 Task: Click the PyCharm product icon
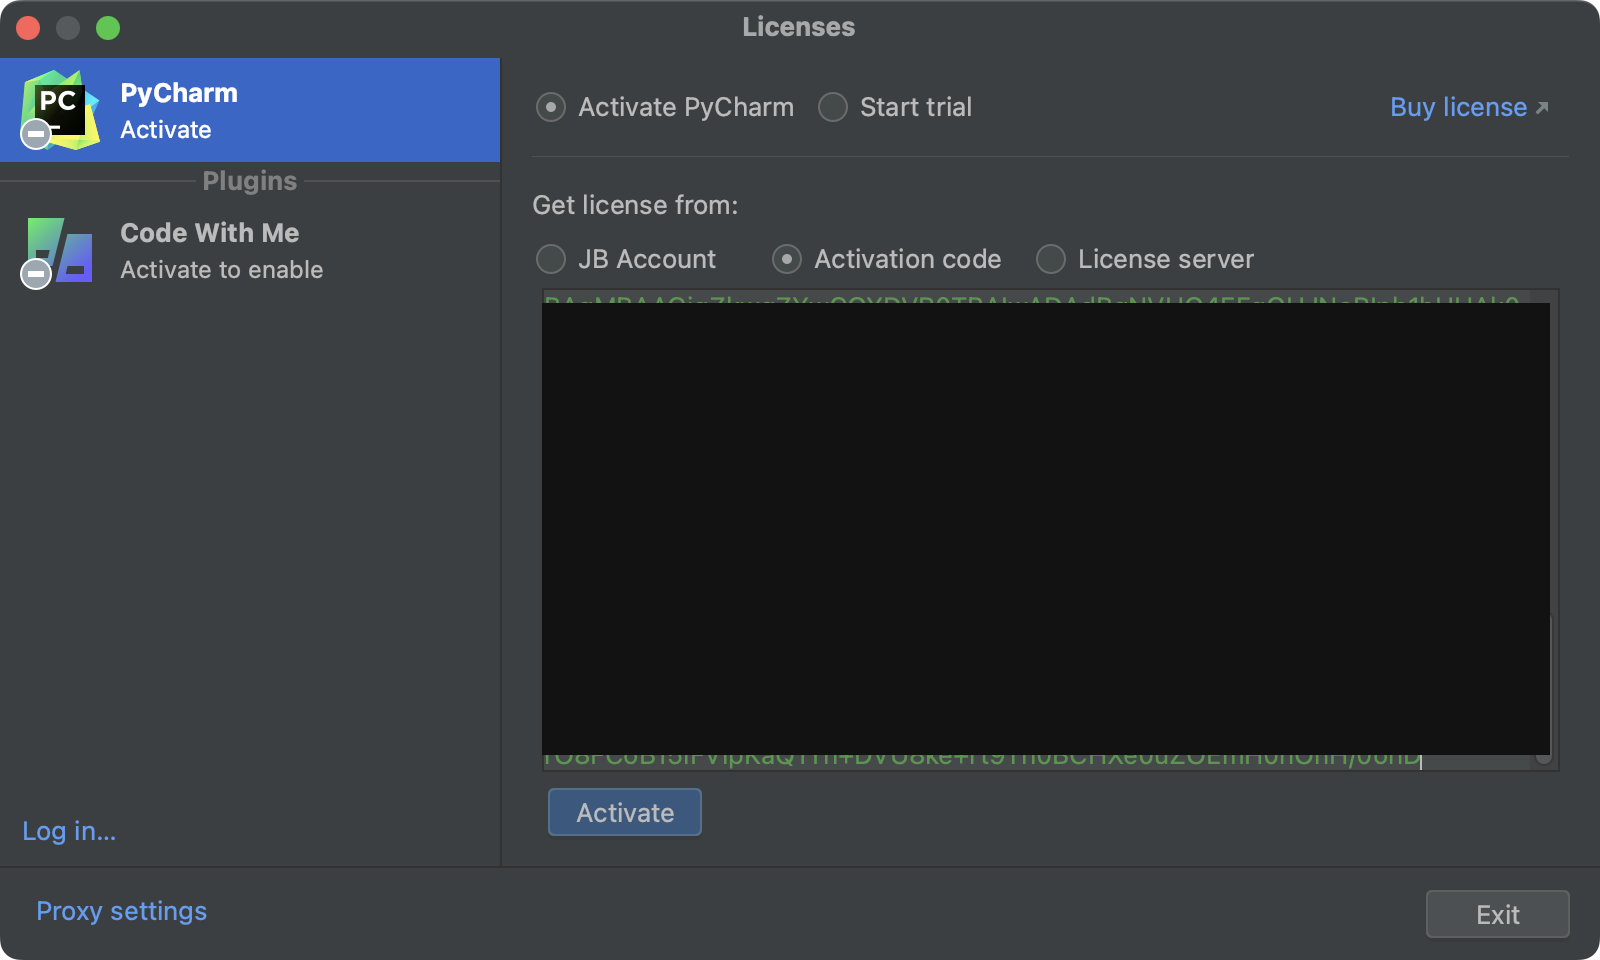pos(60,109)
